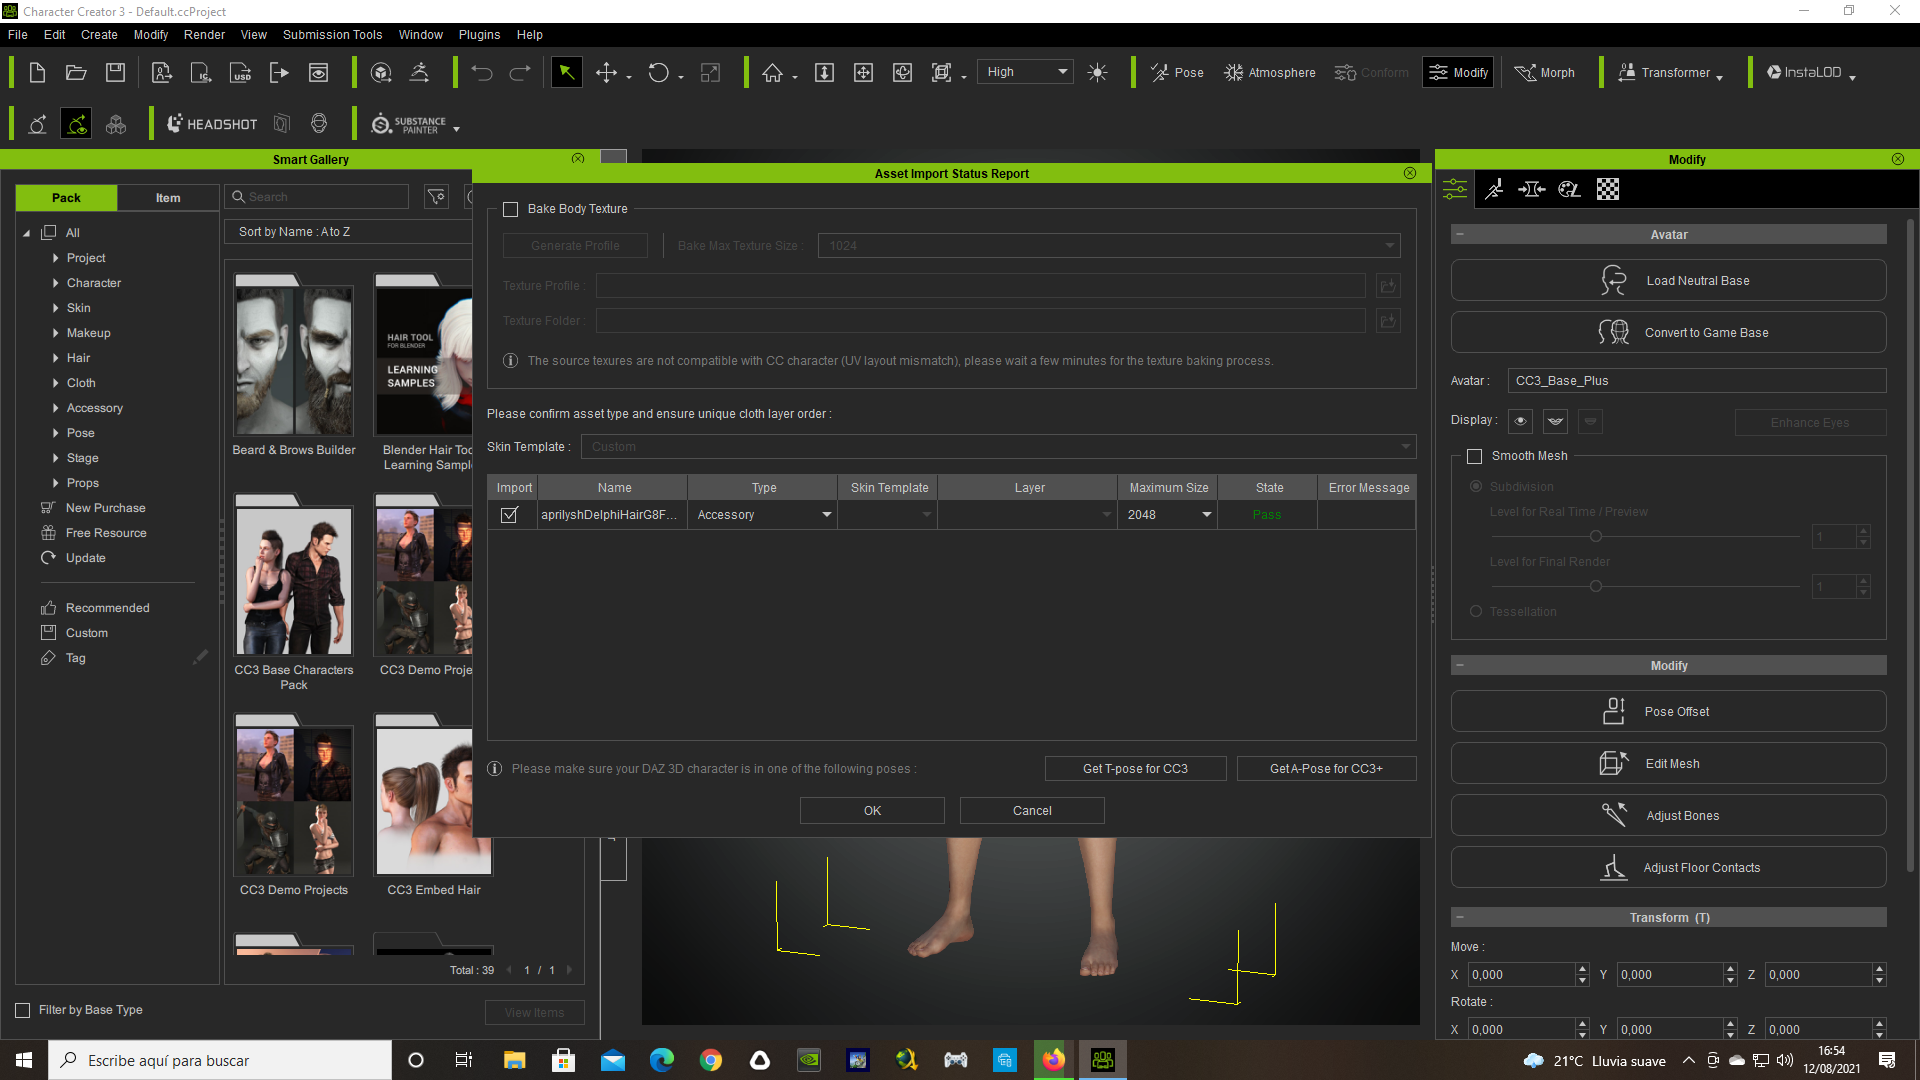This screenshot has width=1920, height=1080.
Task: Click Get T-pose for CC3
Action: [1135, 768]
